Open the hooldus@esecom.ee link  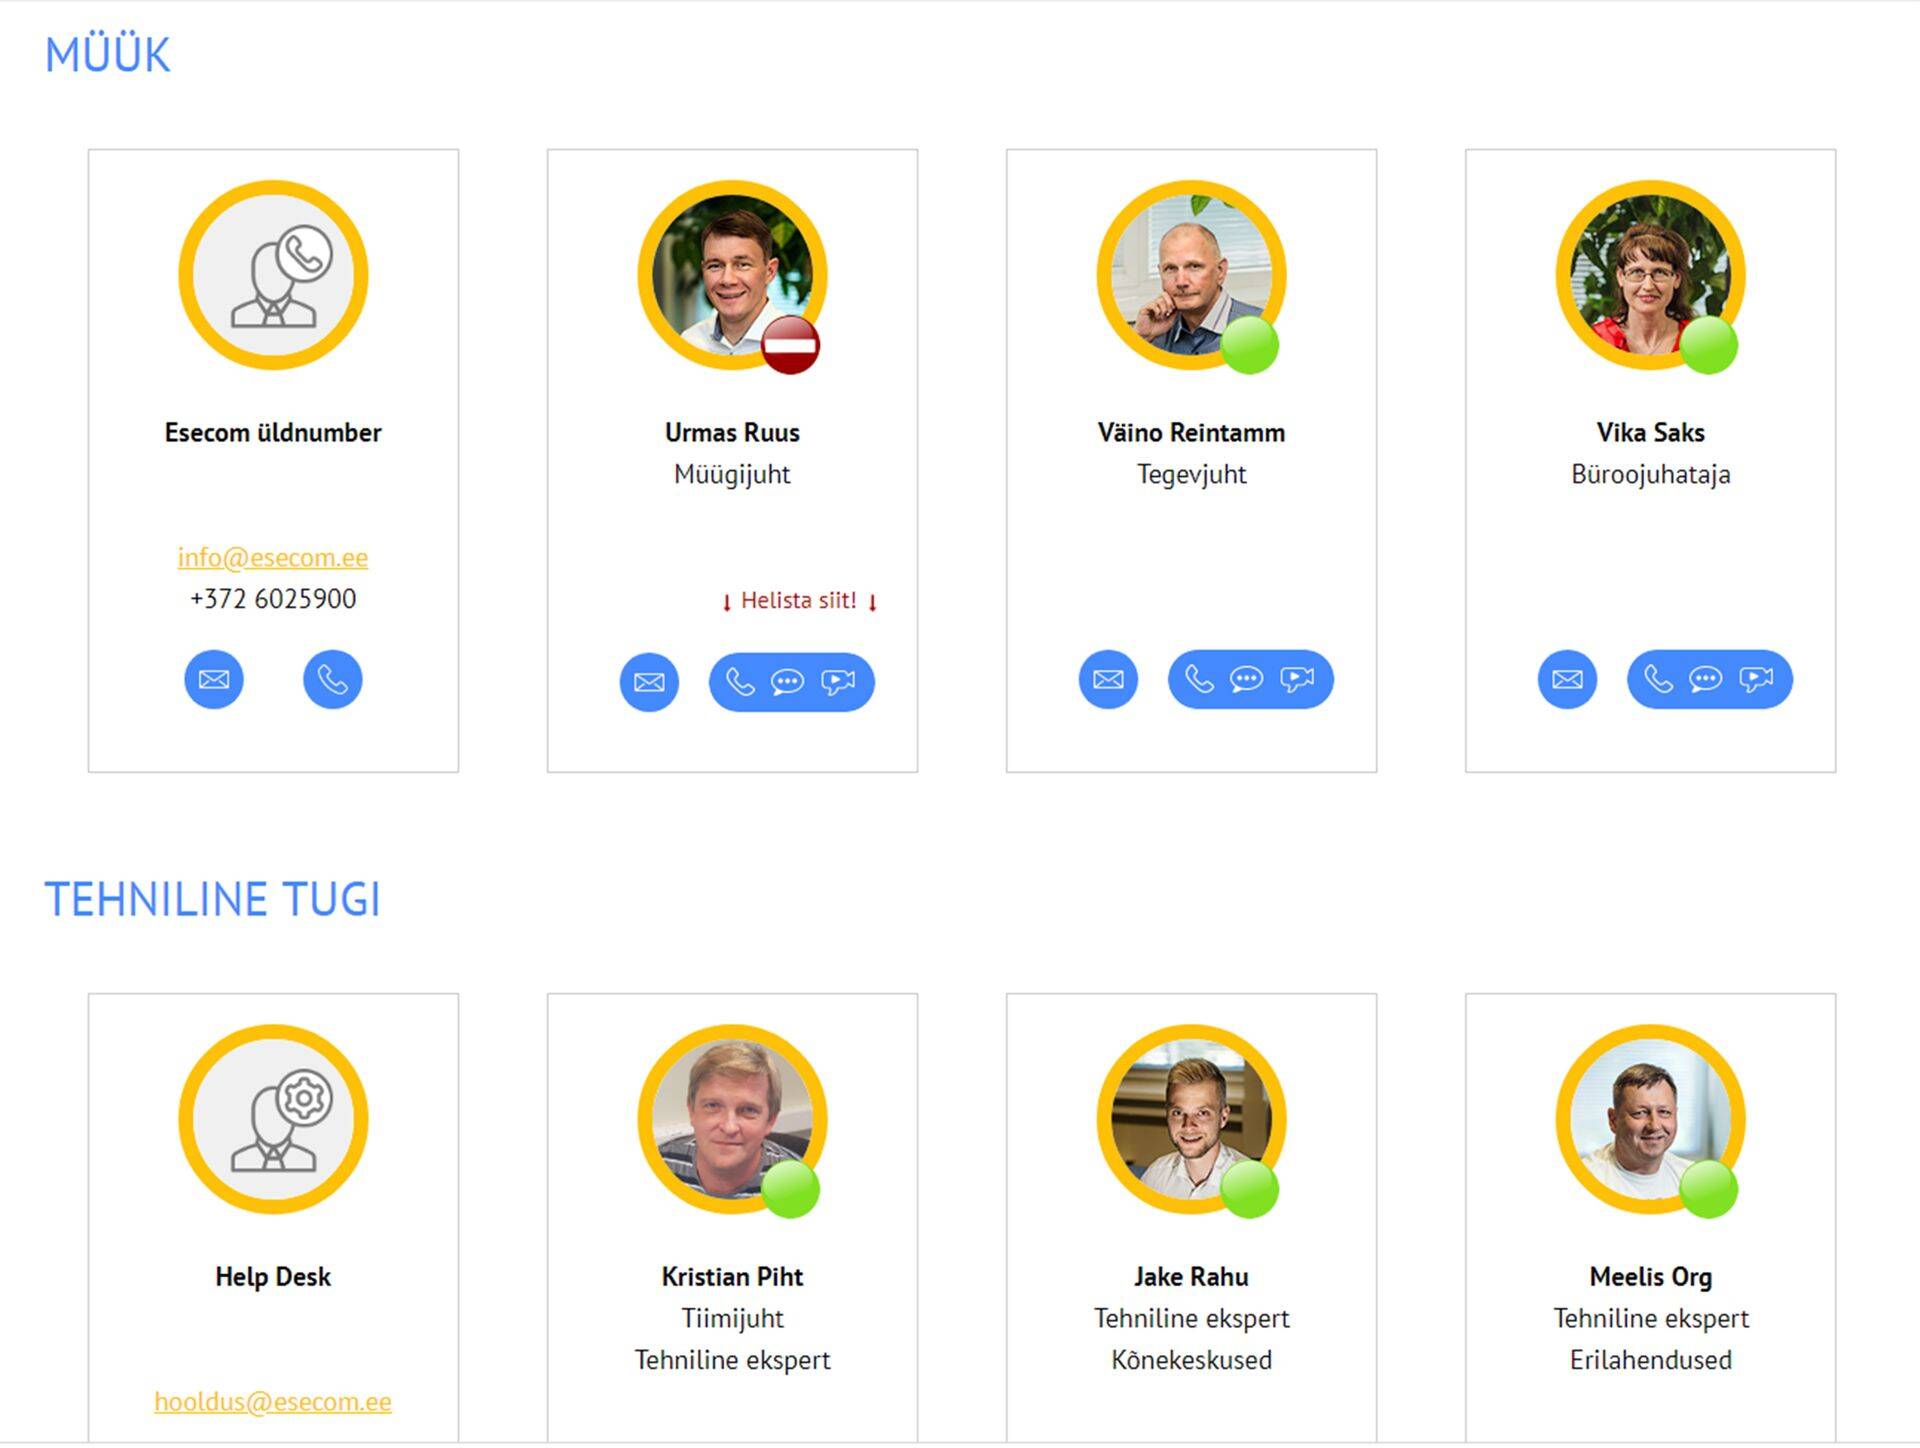click(273, 1401)
